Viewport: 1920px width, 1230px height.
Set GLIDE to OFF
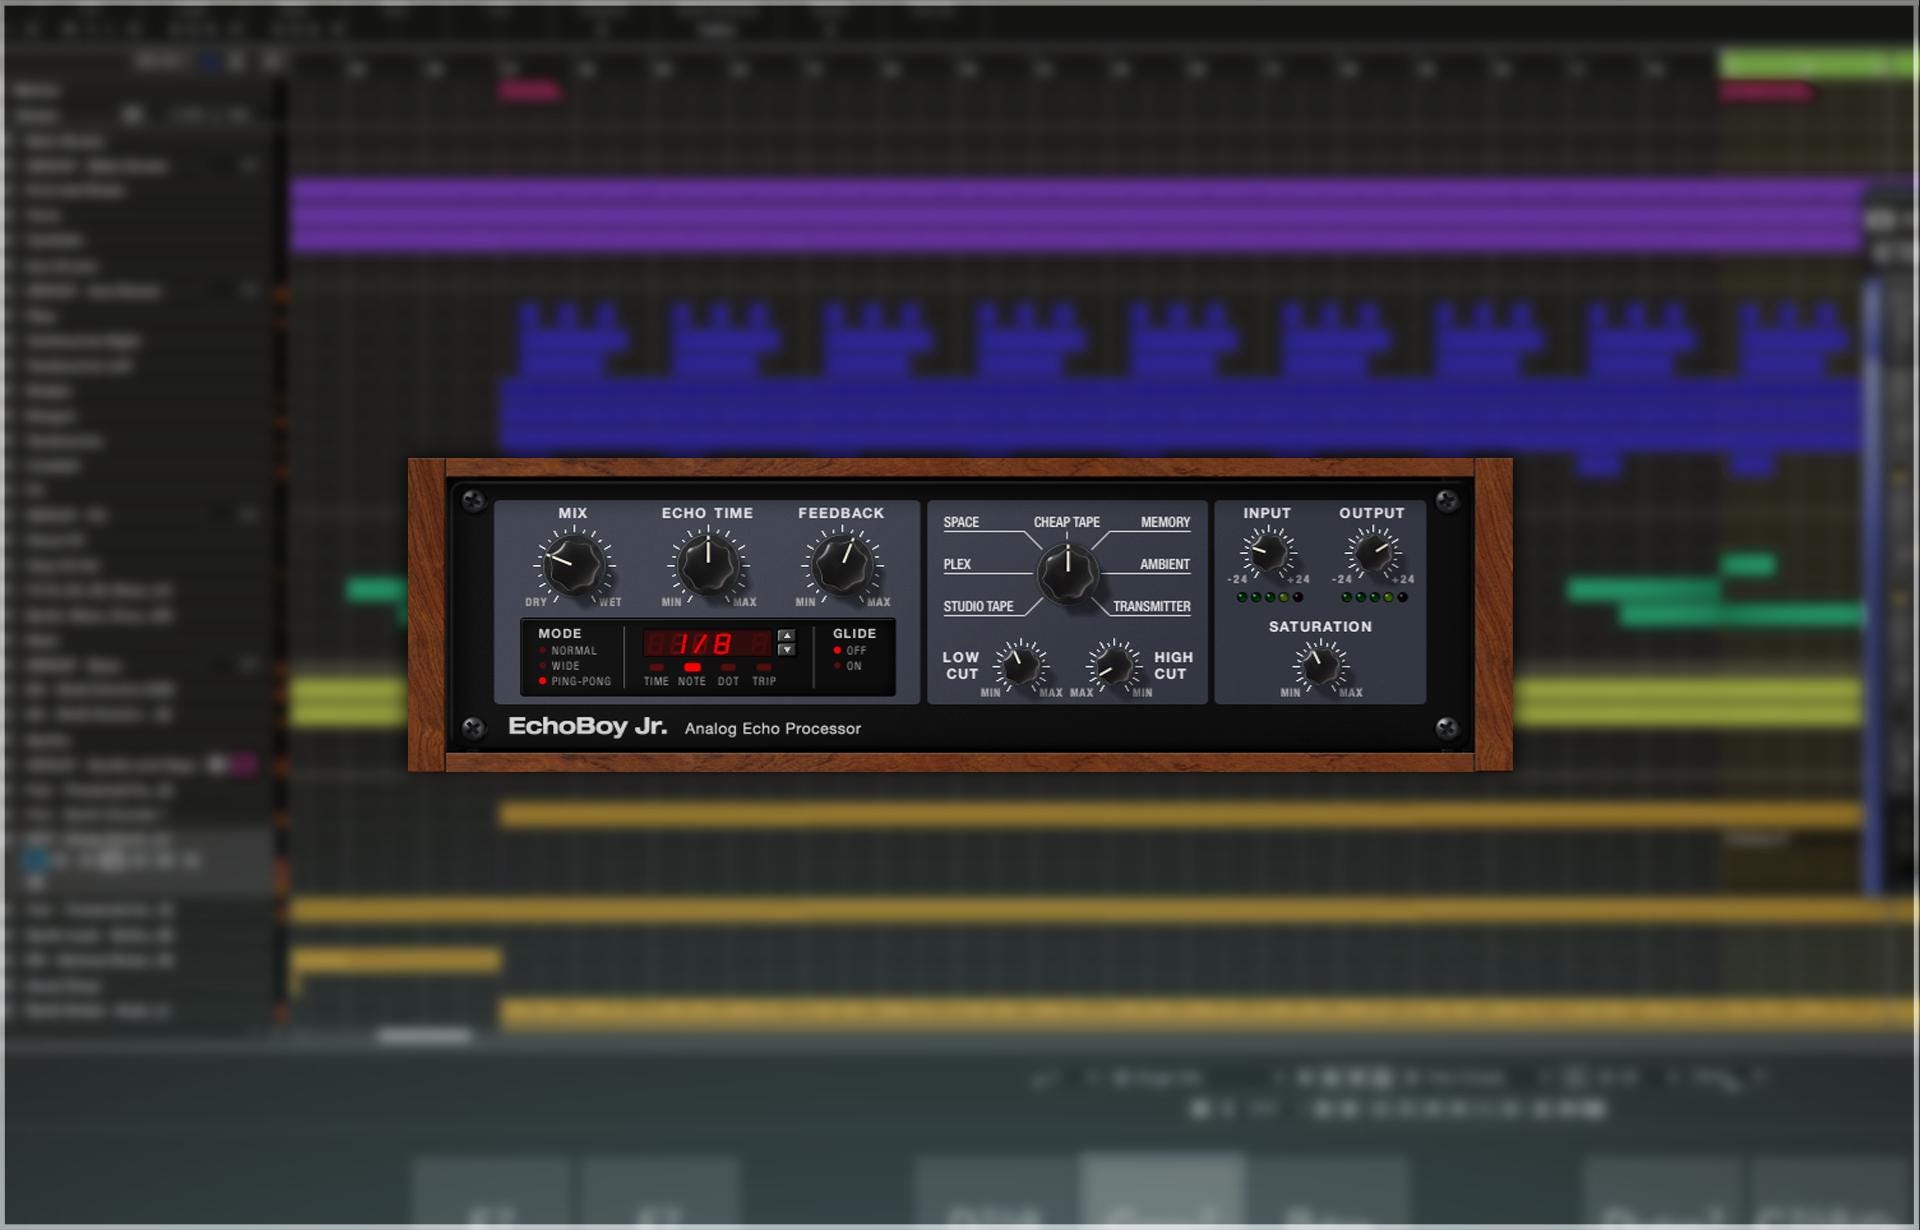[850, 650]
